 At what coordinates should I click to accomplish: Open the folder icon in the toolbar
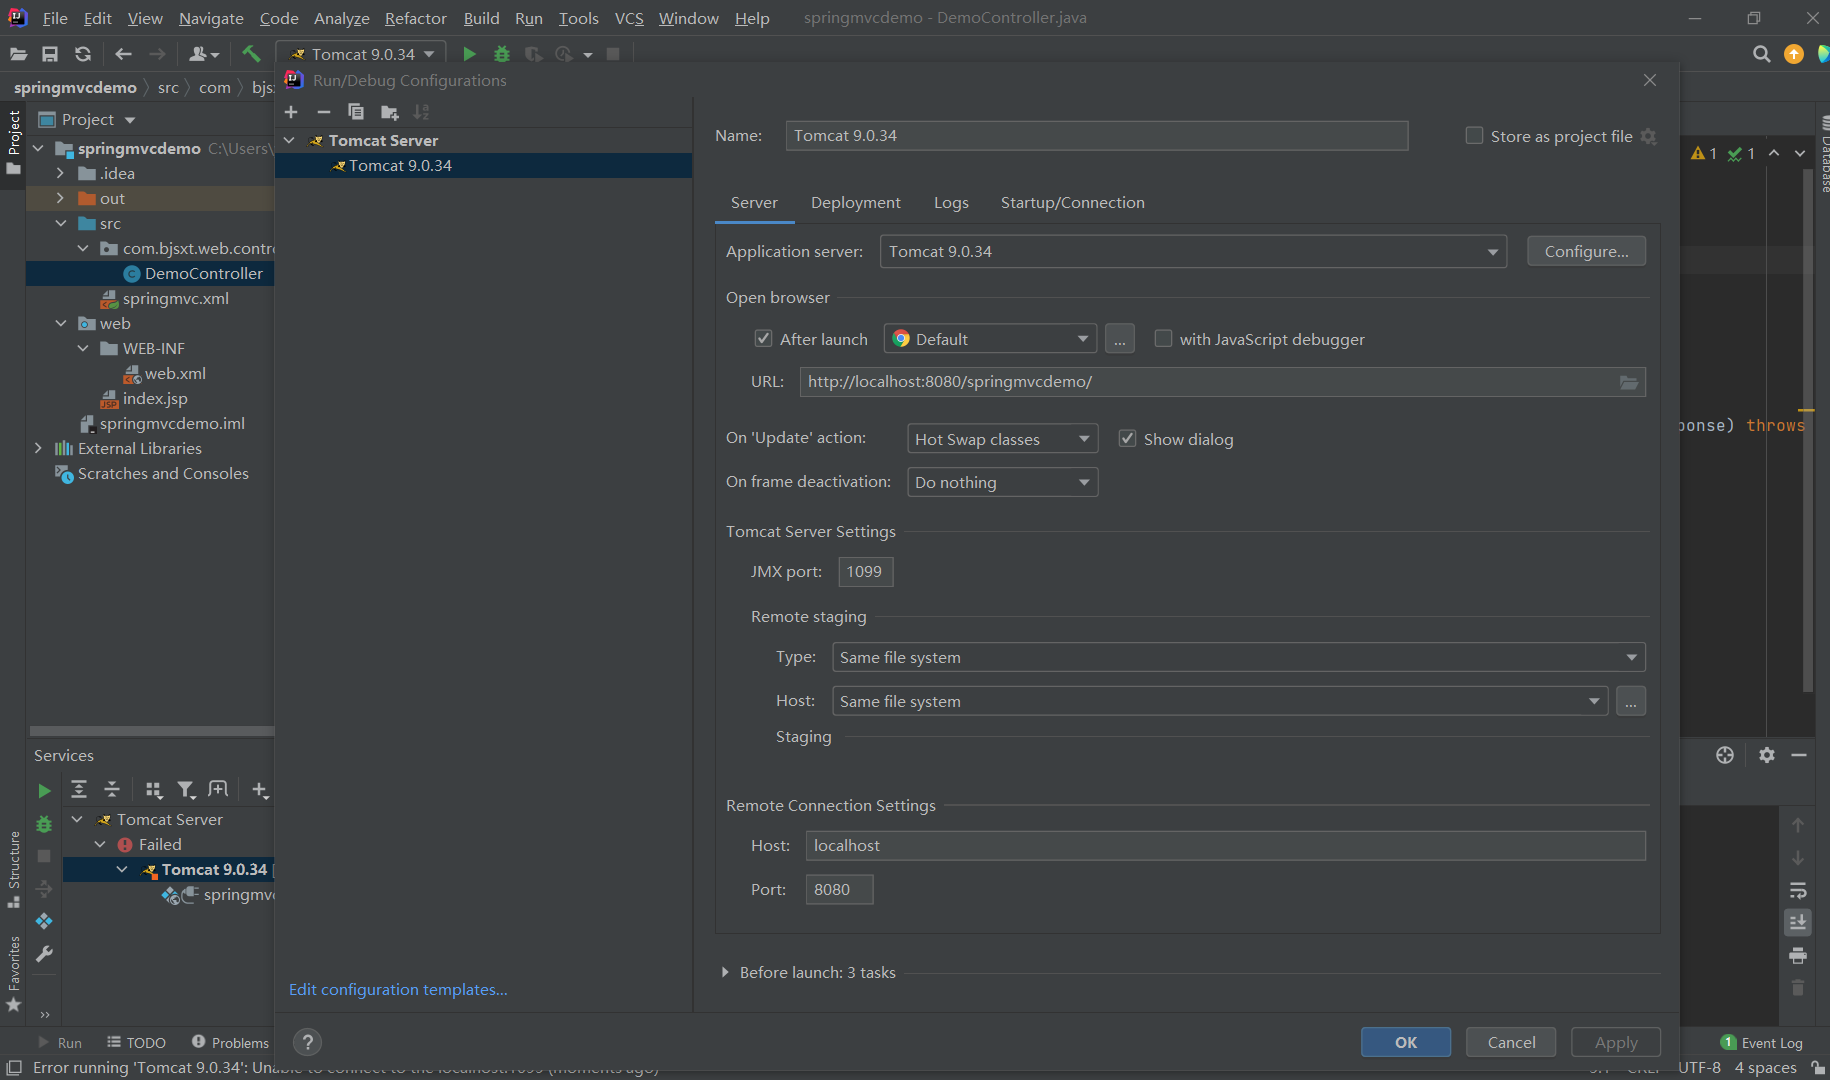coord(18,54)
